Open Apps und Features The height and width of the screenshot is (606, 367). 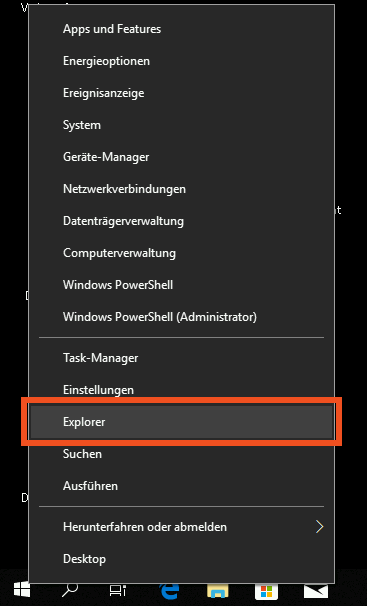182,29
